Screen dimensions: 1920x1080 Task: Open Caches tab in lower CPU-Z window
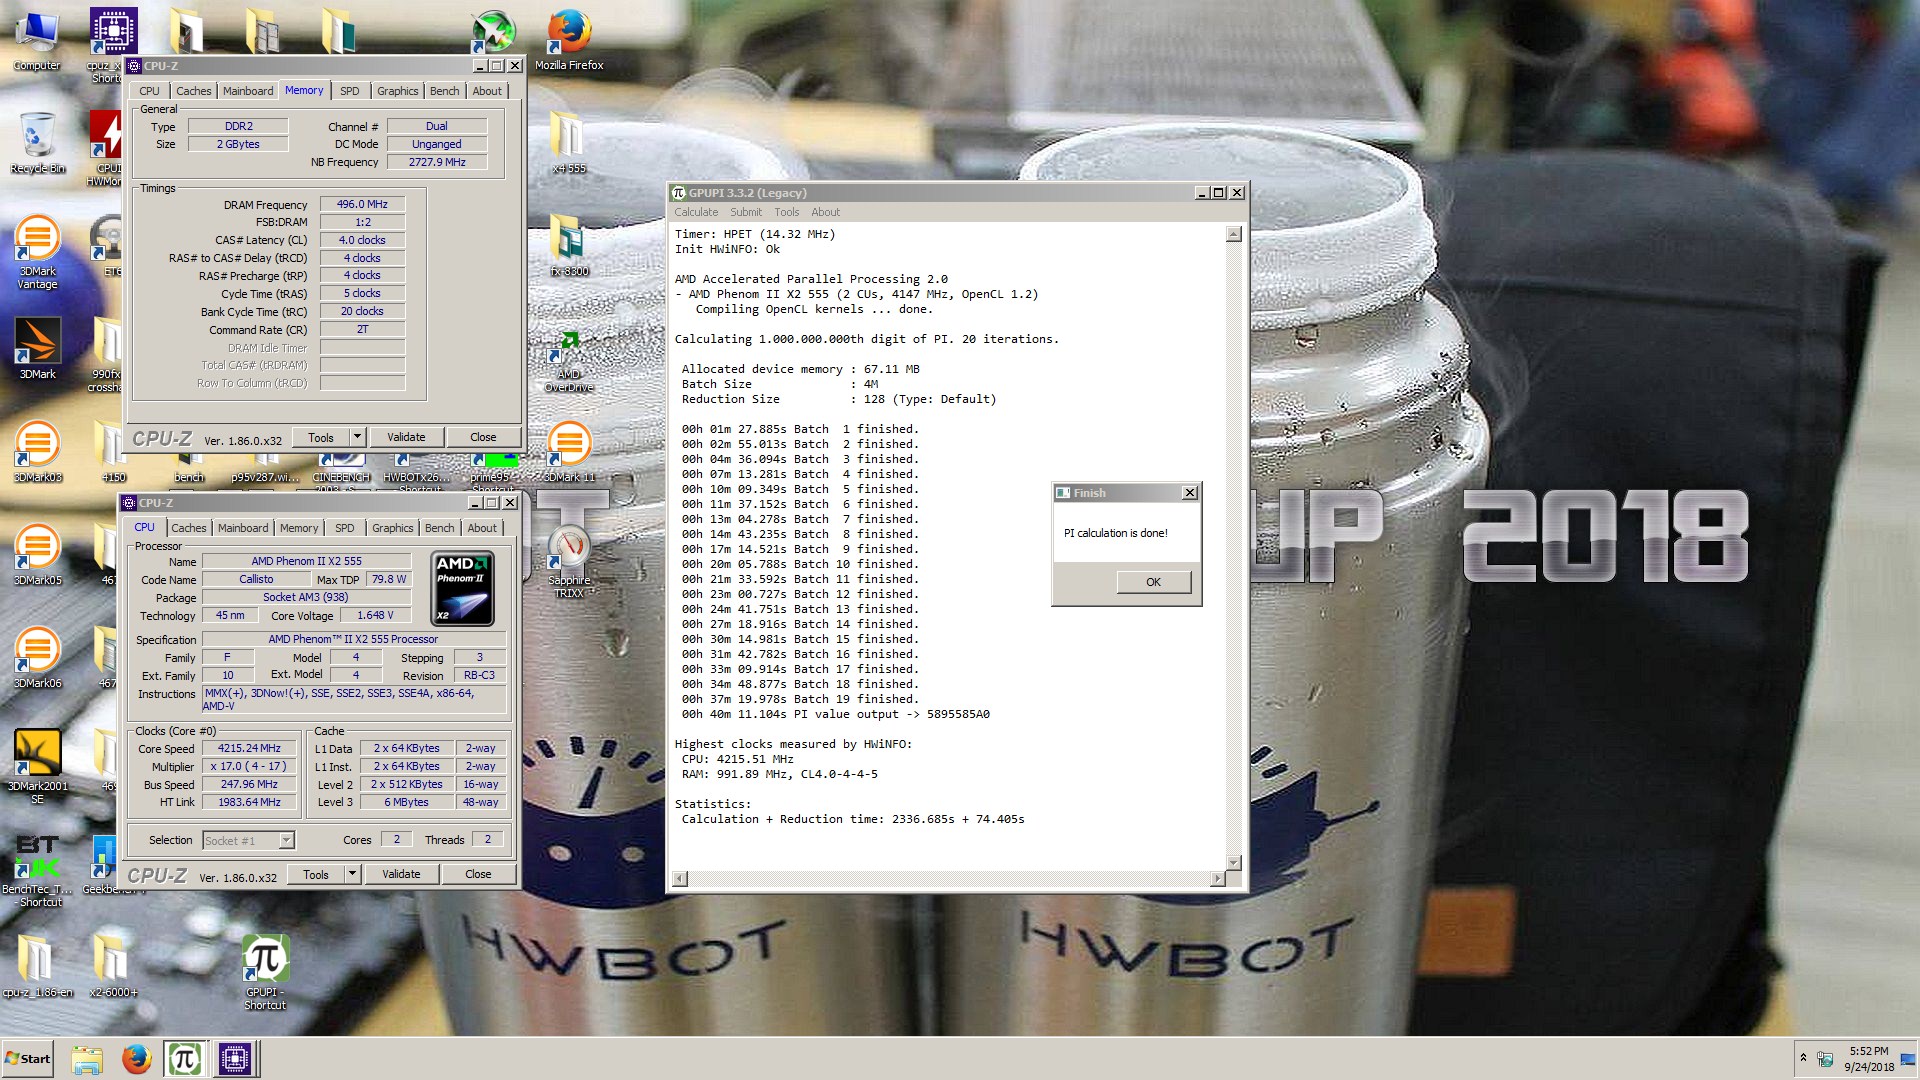pos(189,528)
